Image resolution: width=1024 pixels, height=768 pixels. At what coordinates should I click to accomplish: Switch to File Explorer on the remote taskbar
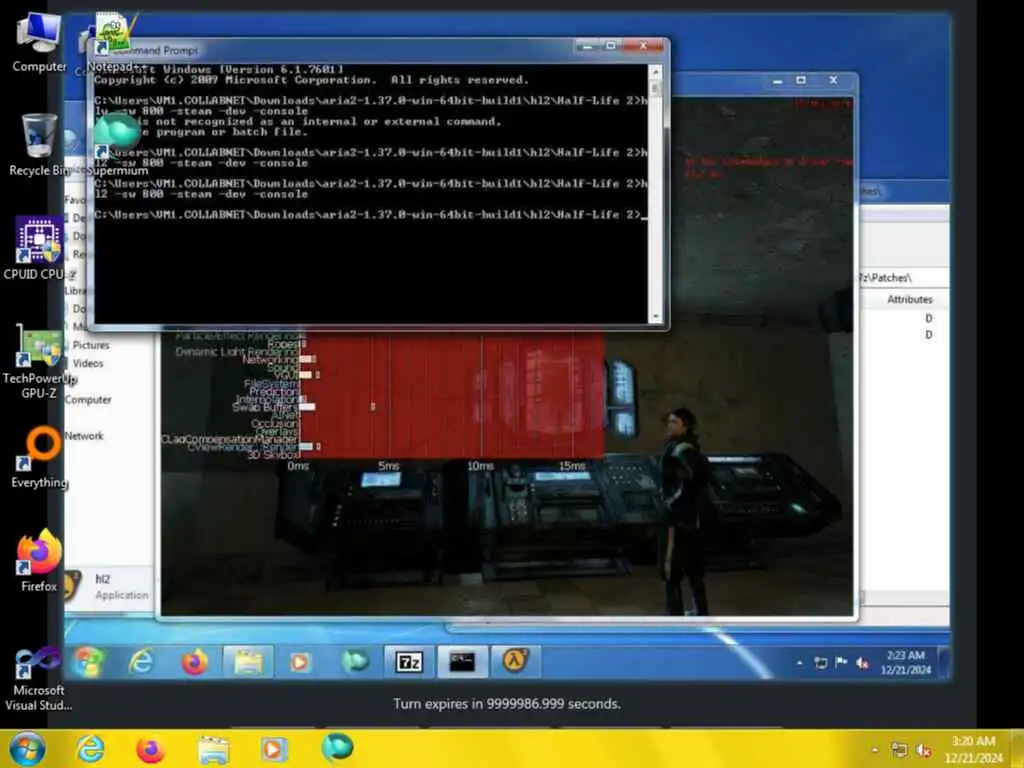248,662
